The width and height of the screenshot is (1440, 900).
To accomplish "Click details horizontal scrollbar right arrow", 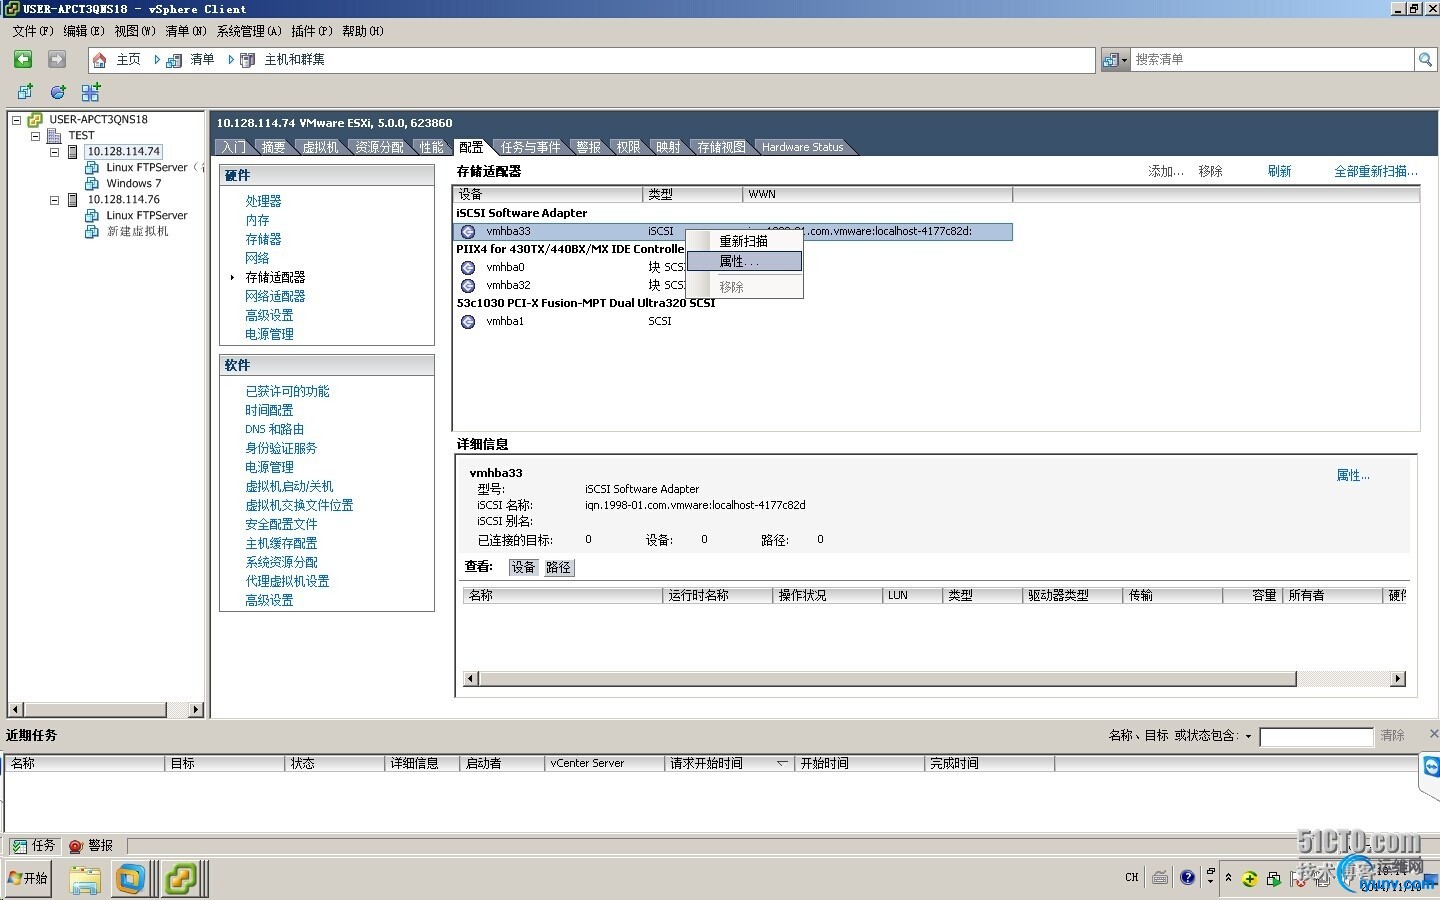I will tap(1397, 679).
